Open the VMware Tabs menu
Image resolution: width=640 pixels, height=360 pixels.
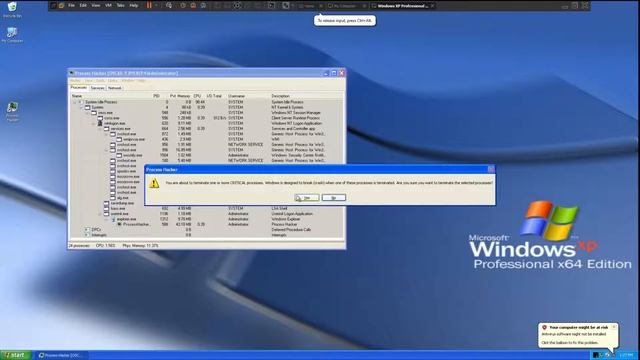coord(120,5)
